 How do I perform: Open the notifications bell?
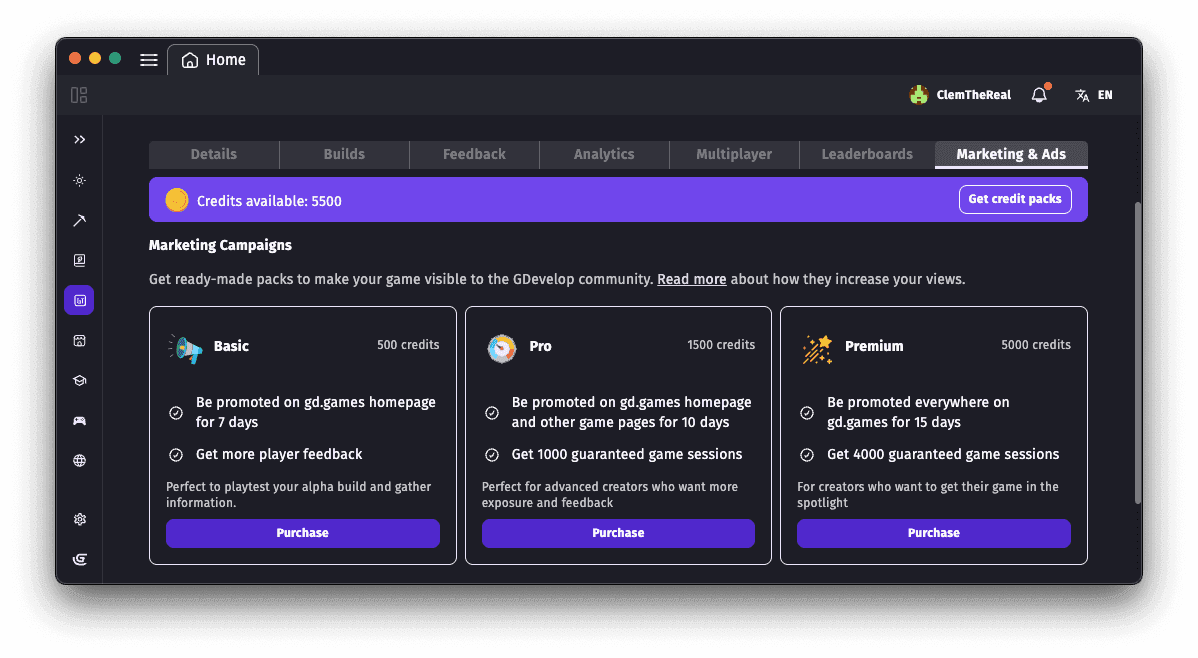[1039, 95]
